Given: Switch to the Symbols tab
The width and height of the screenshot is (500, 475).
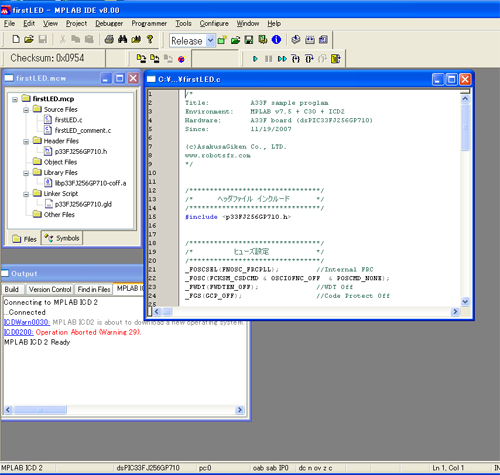Looking at the screenshot, I should click(x=62, y=238).
